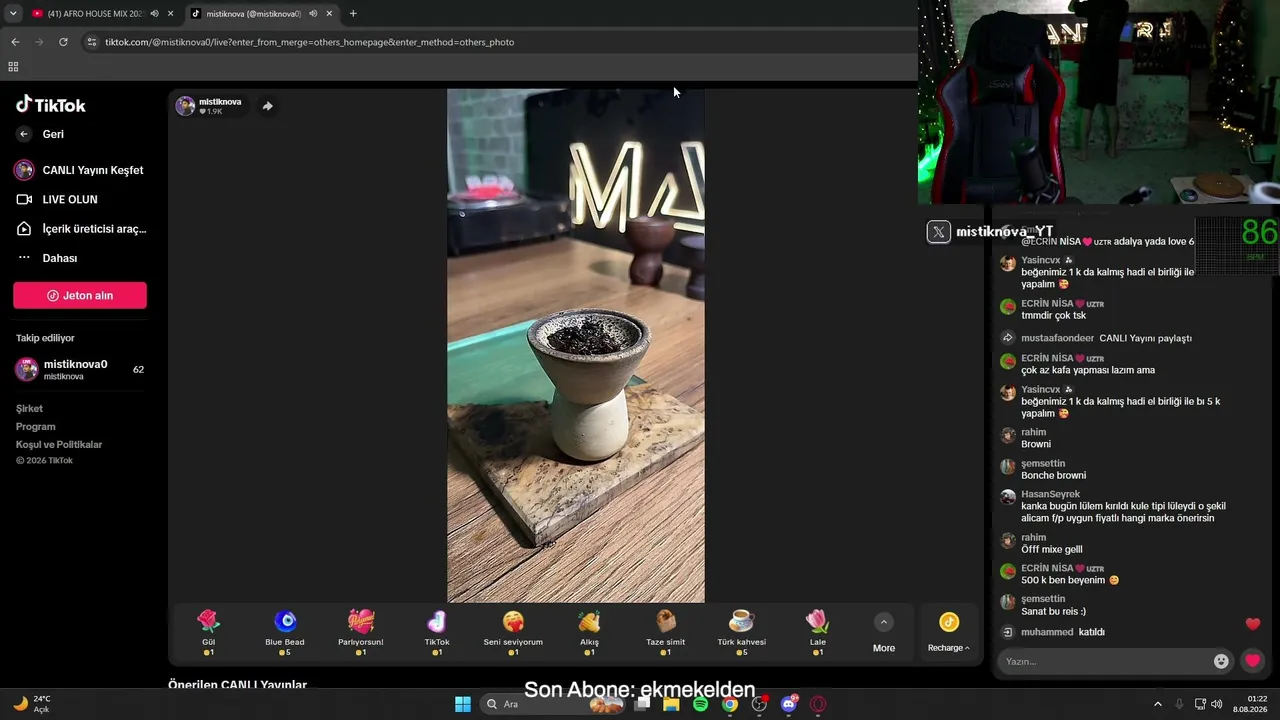This screenshot has height=720, width=1280.
Task: Expand More gifts with the chevron
Action: click(x=883, y=623)
